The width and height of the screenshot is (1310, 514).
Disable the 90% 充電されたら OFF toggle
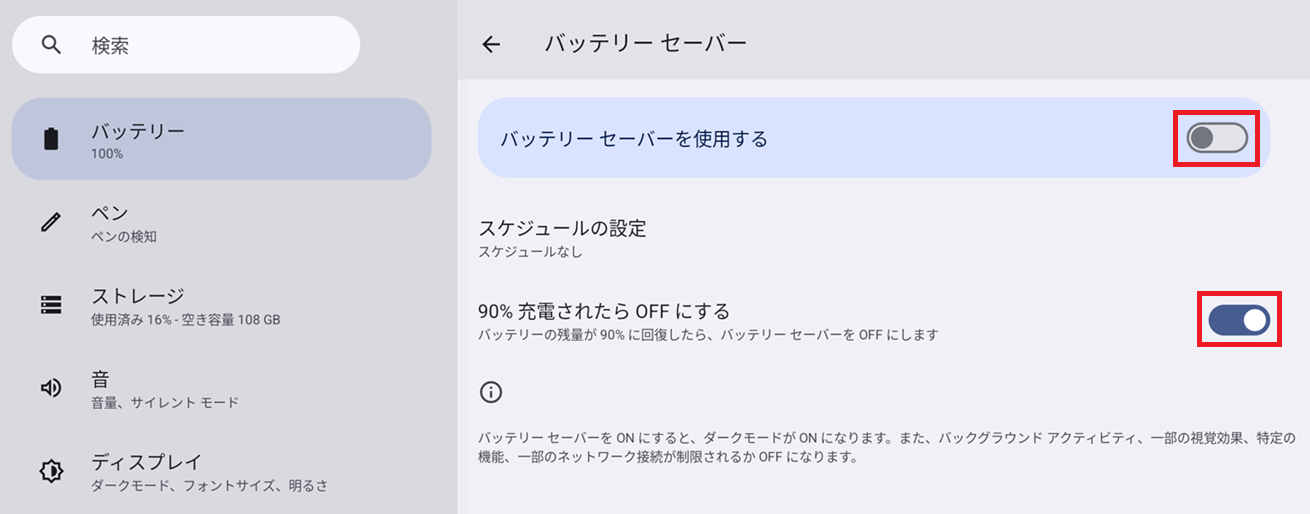coord(1239,320)
